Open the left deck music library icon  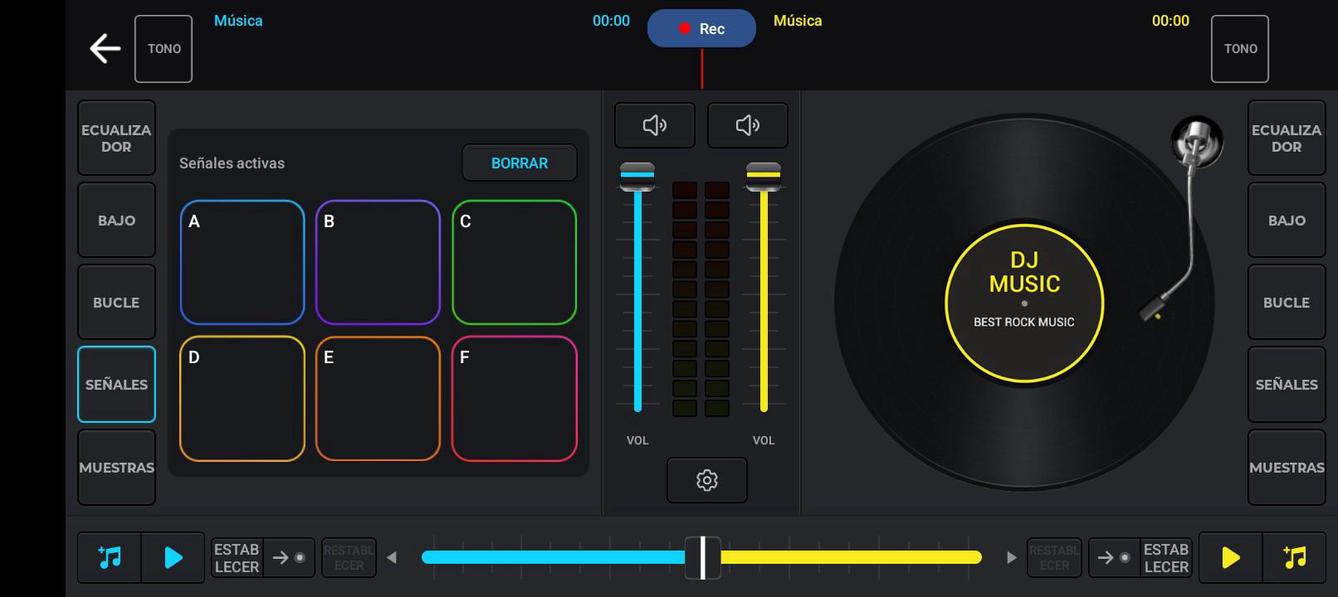coord(108,557)
